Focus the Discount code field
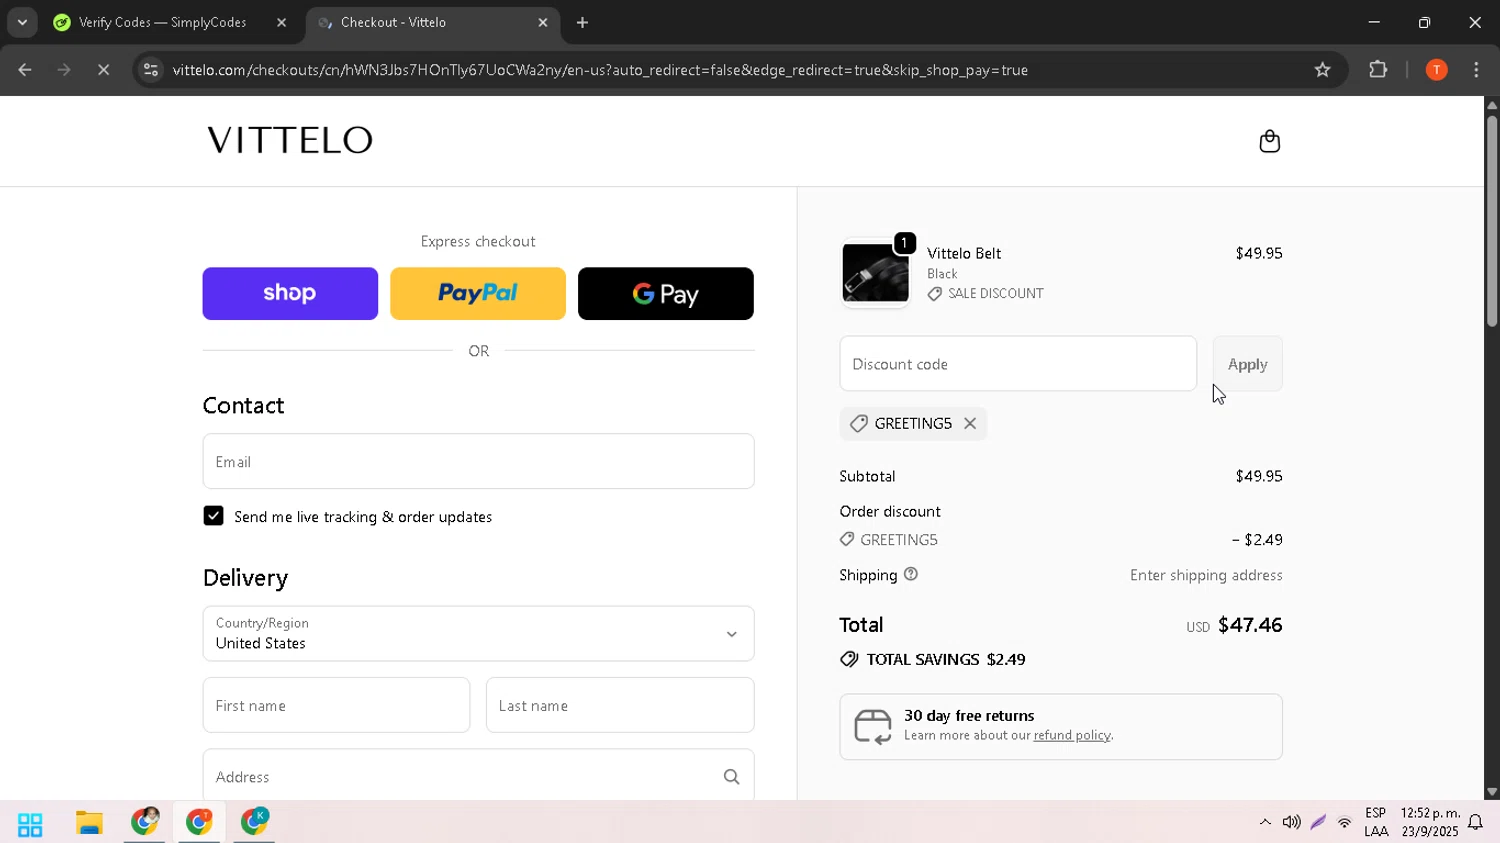The height and width of the screenshot is (843, 1500). pos(1018,364)
